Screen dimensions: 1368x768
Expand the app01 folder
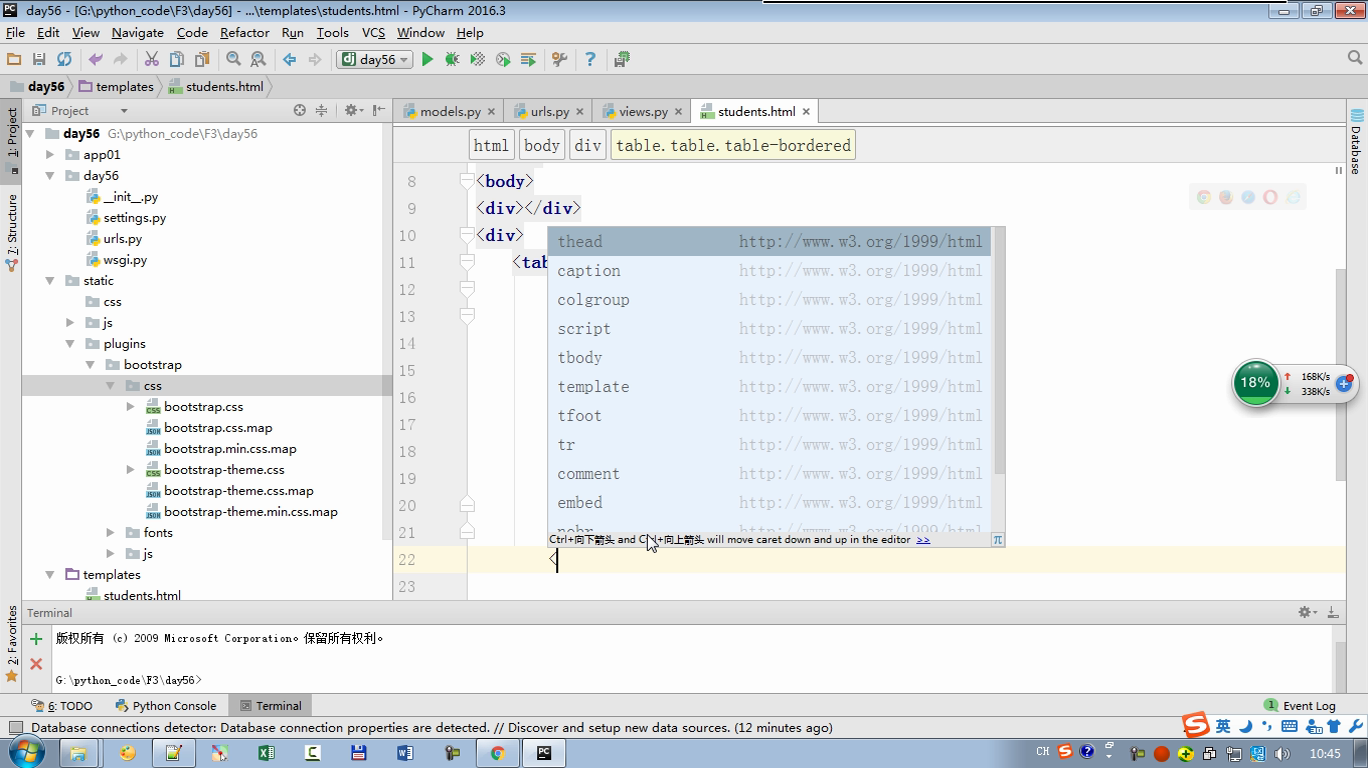pos(50,155)
